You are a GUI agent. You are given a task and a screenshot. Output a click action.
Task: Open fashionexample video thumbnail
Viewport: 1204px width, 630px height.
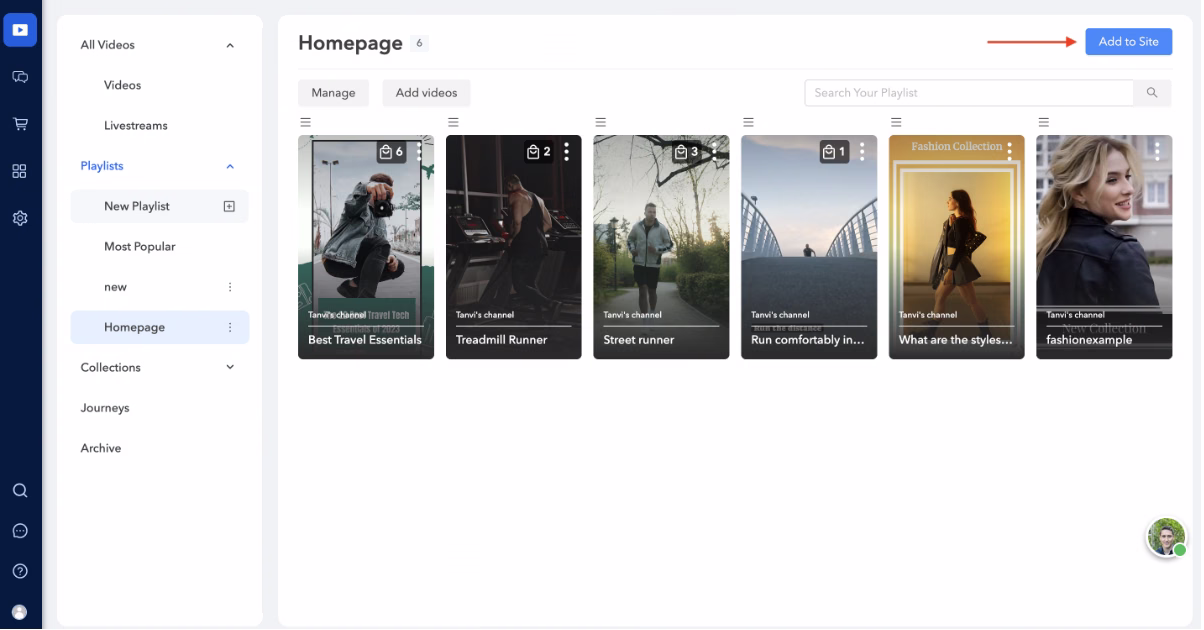pyautogui.click(x=1104, y=247)
